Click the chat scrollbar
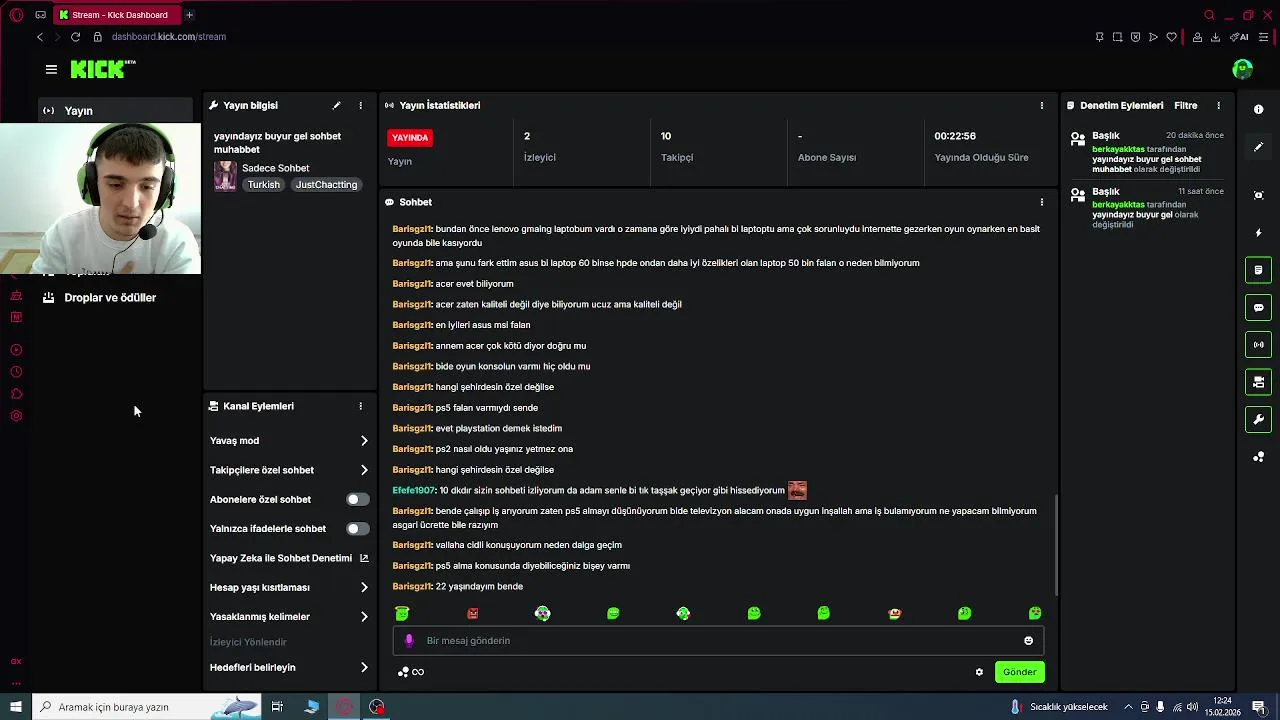 coord(1056,545)
